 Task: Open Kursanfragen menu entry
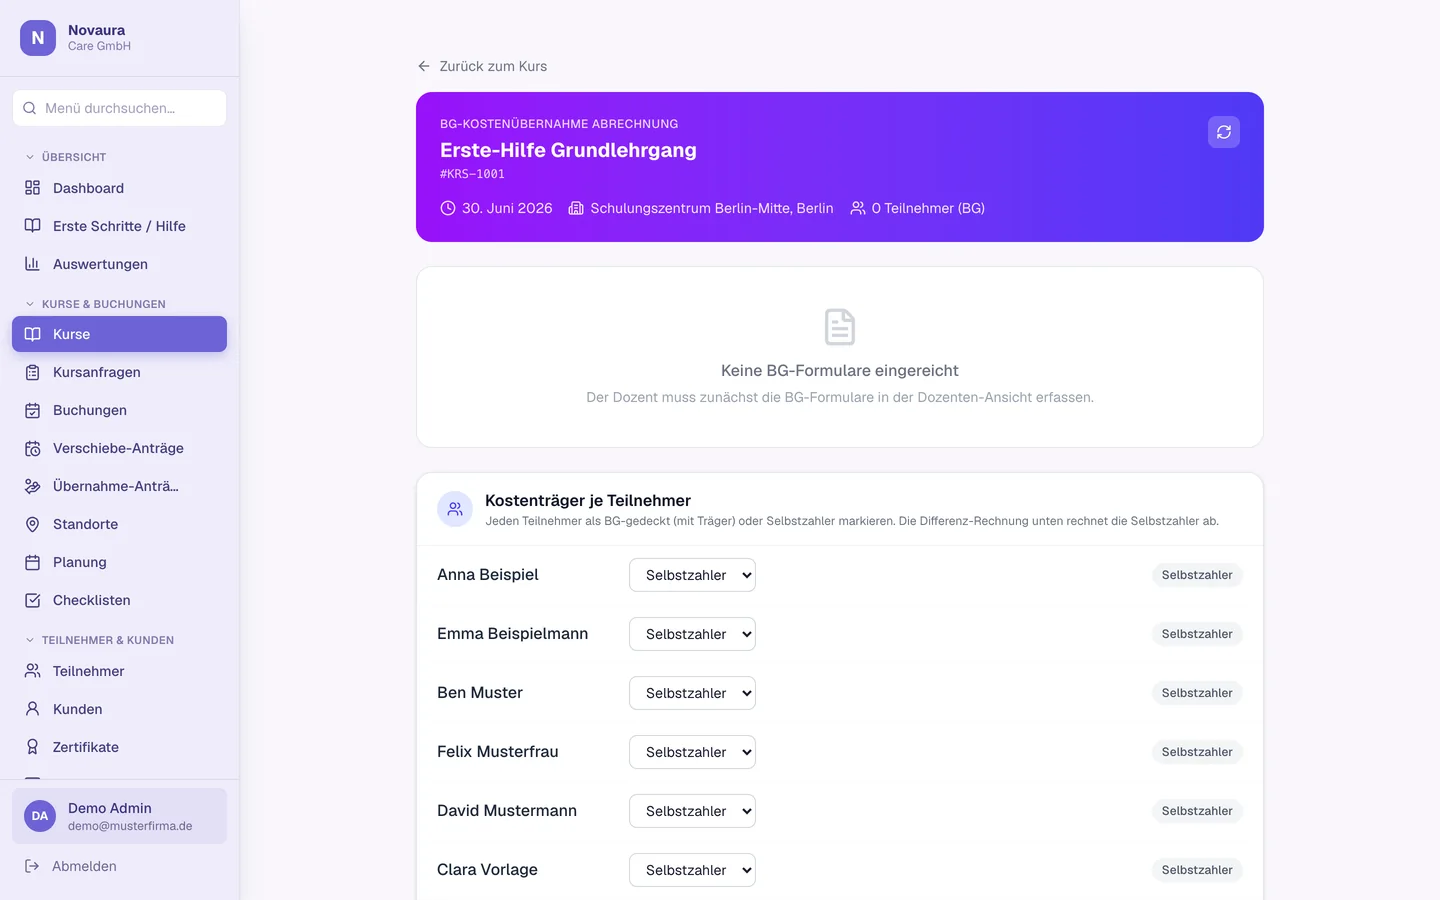point(119,372)
